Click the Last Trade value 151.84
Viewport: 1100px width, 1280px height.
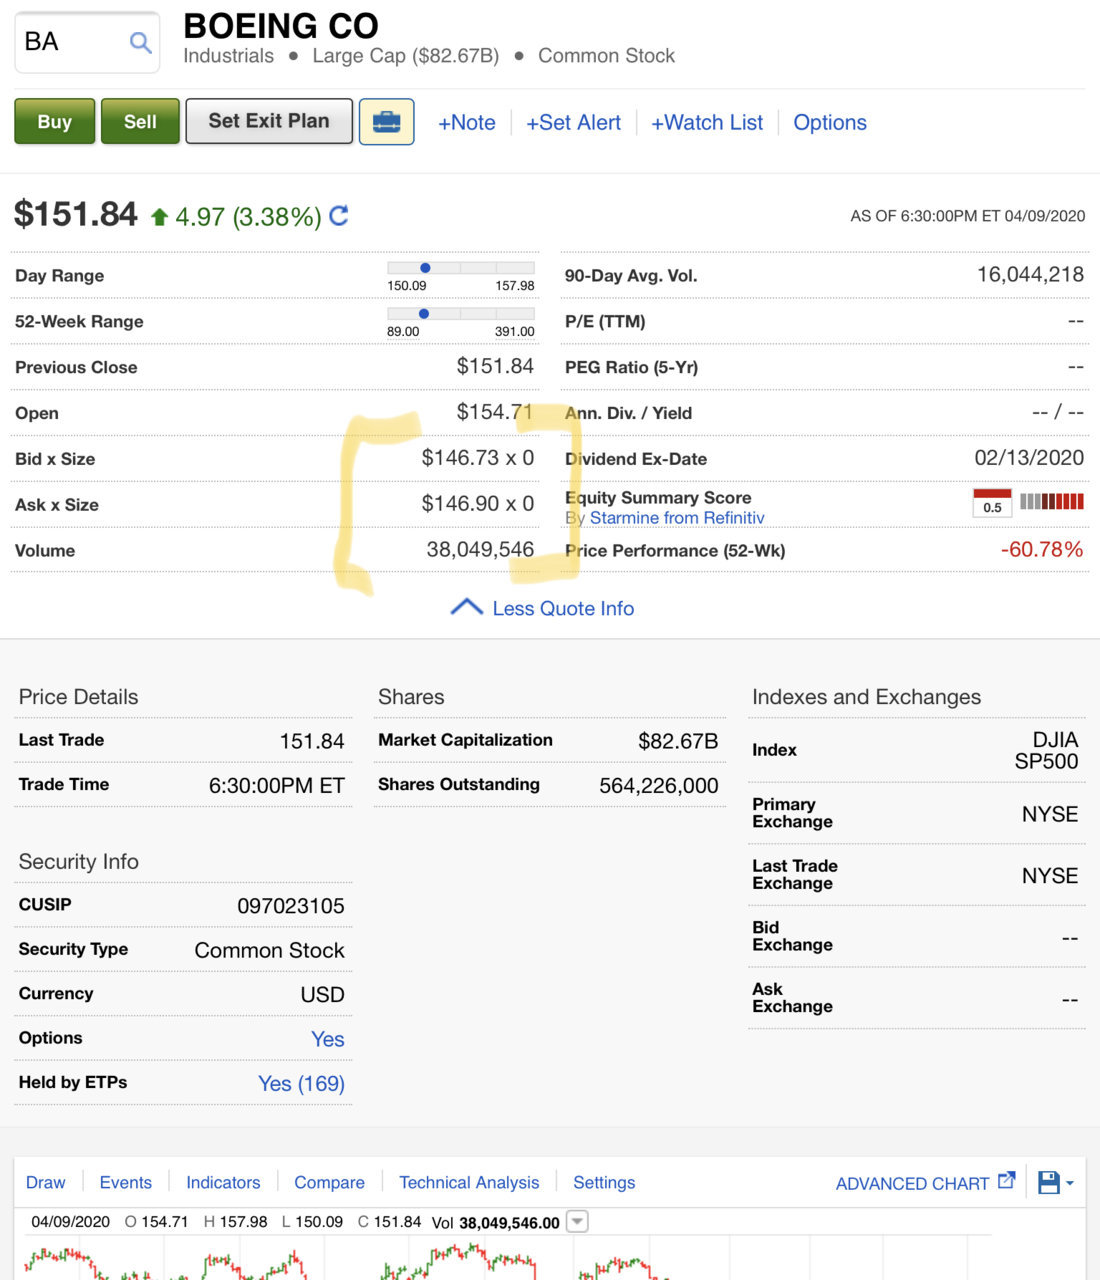tap(312, 741)
